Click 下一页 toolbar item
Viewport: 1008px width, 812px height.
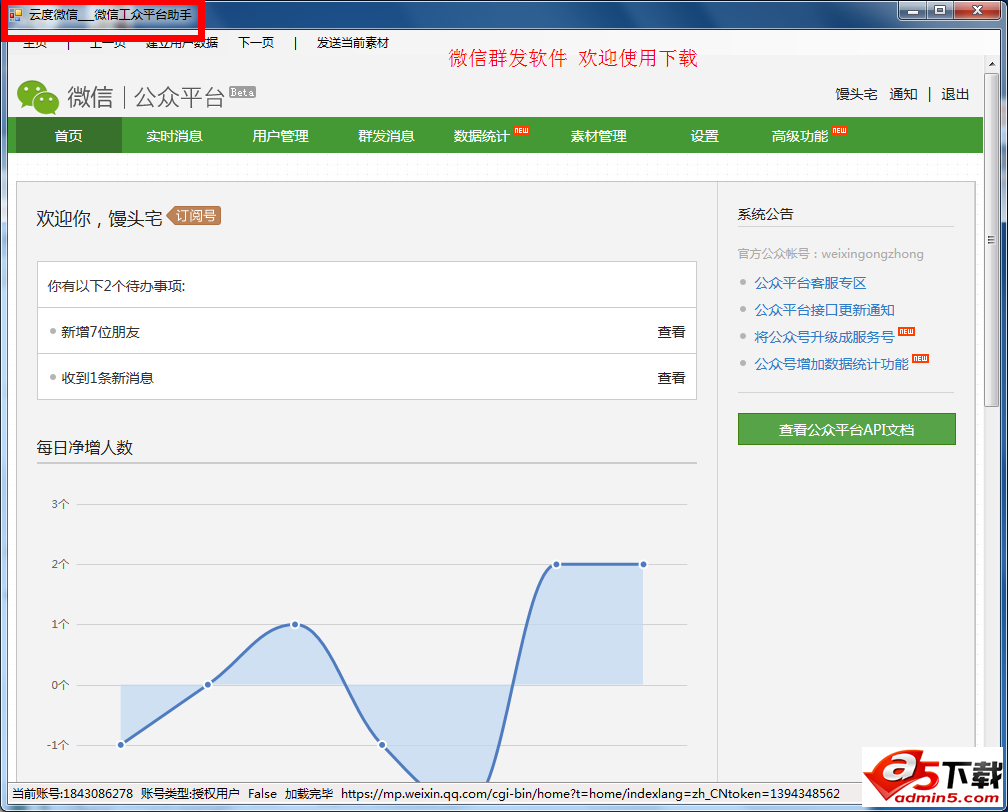256,42
